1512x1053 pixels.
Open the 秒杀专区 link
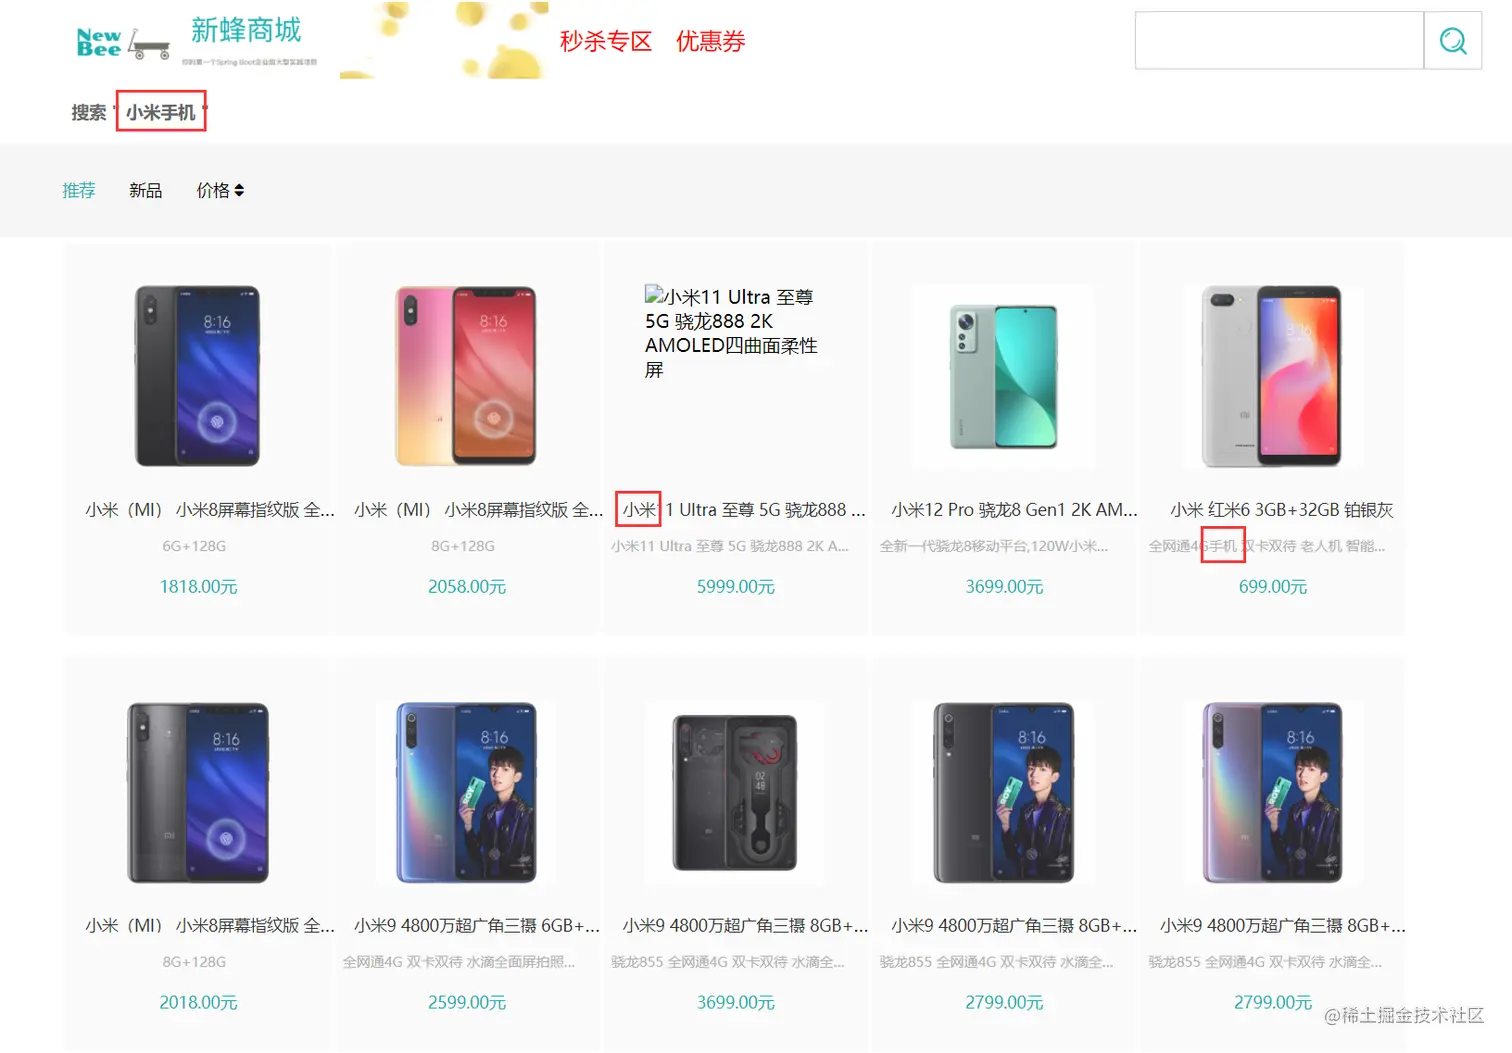[x=606, y=41]
